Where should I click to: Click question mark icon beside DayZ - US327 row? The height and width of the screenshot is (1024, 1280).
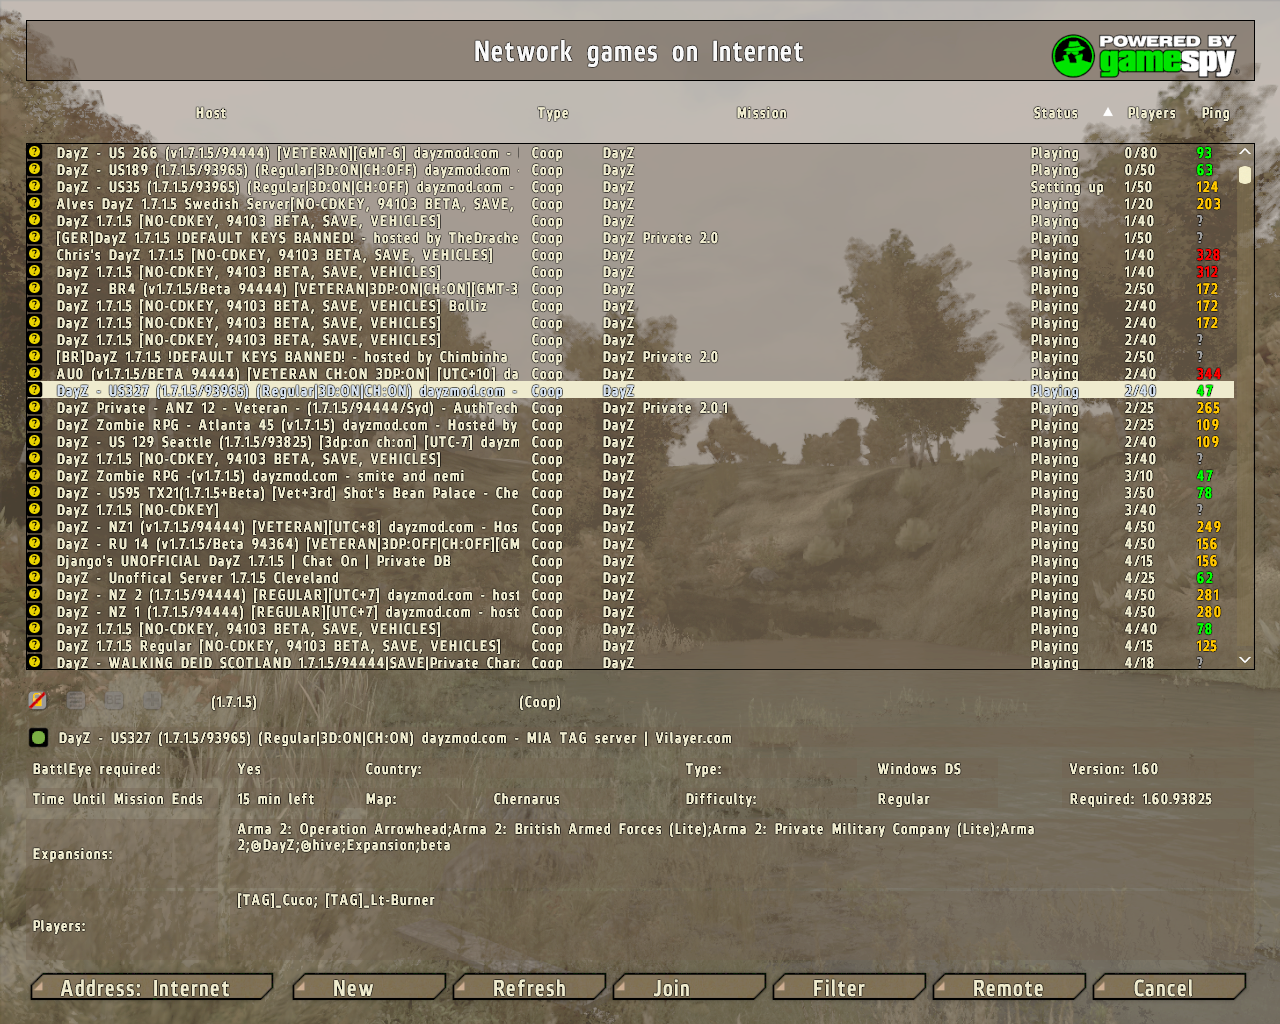pos(35,391)
